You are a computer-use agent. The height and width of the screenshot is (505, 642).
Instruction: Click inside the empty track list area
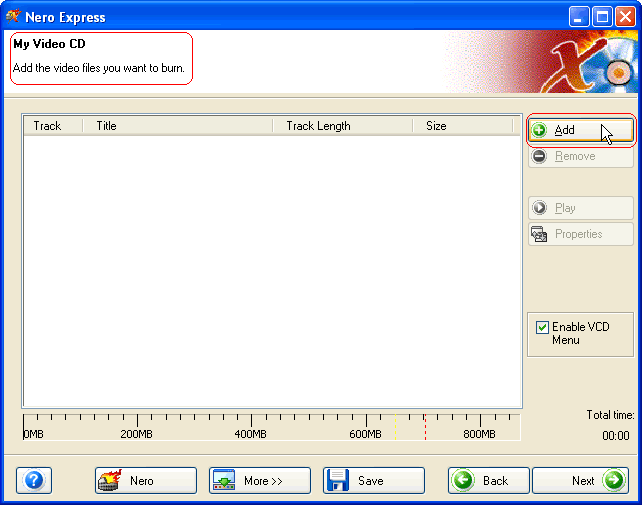(272, 270)
